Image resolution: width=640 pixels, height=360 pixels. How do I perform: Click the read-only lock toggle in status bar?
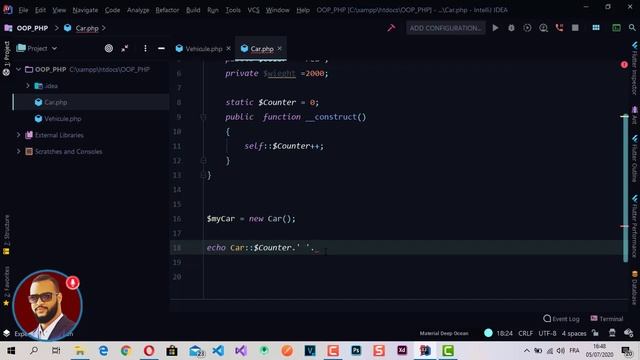pyautogui.click(x=596, y=333)
